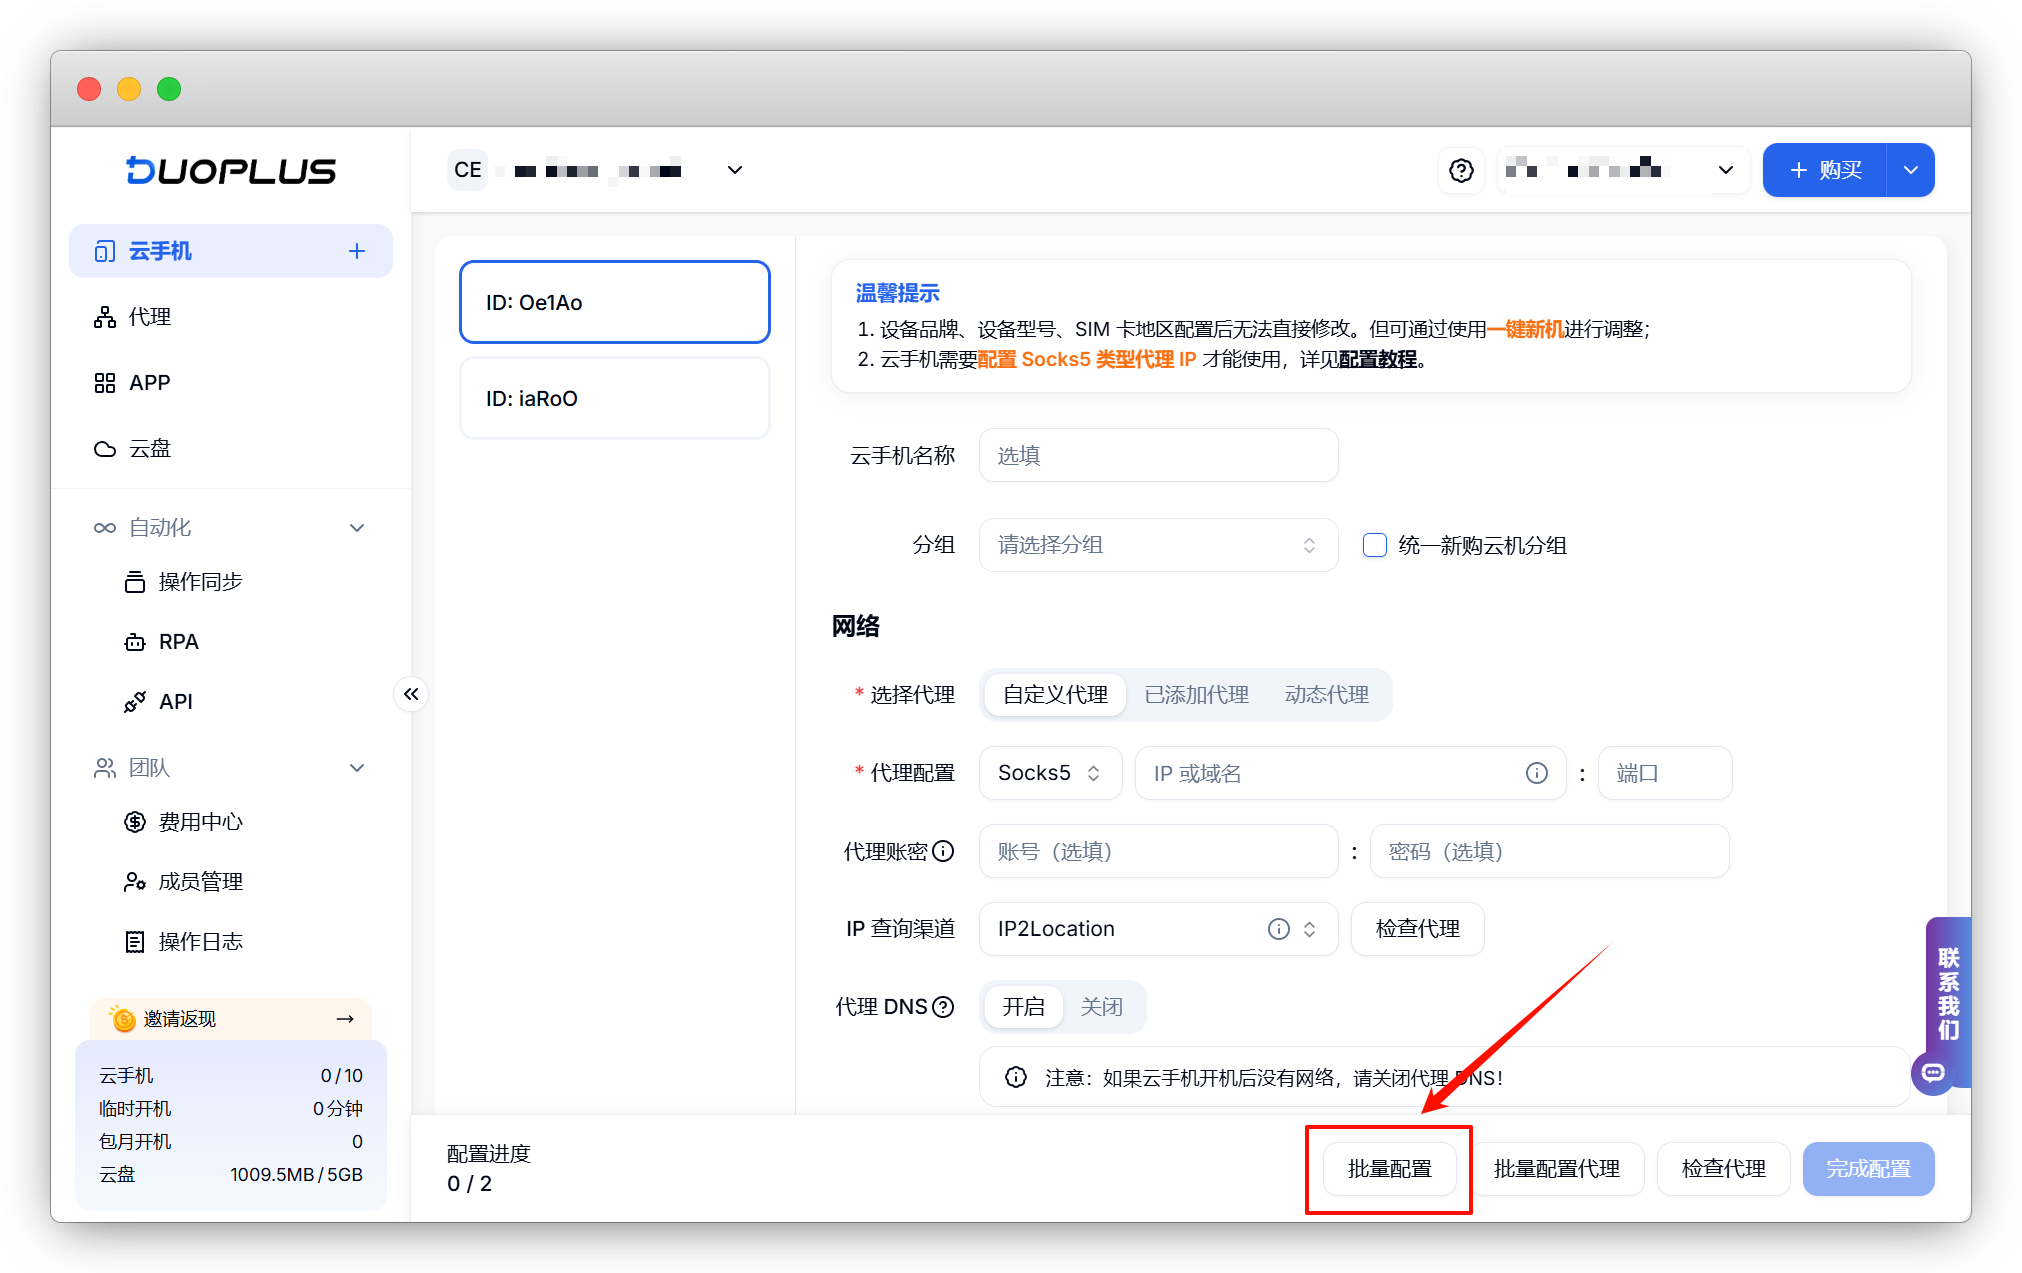Click info icon in IP 或域名 field
This screenshot has width=2022, height=1273.
click(x=1537, y=773)
